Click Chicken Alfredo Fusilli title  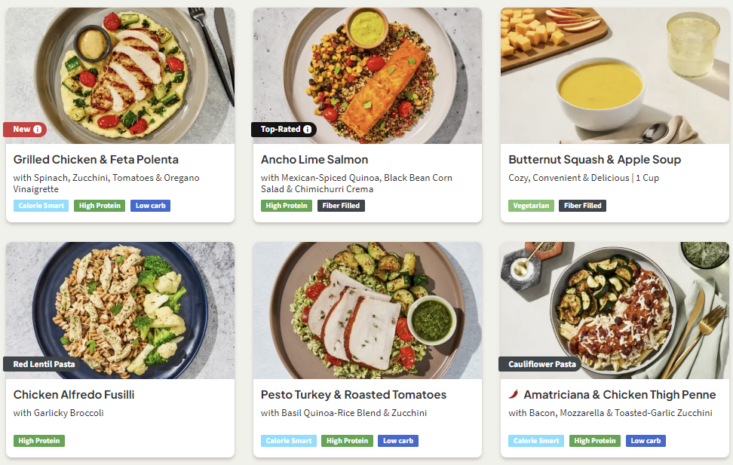[x=74, y=395]
